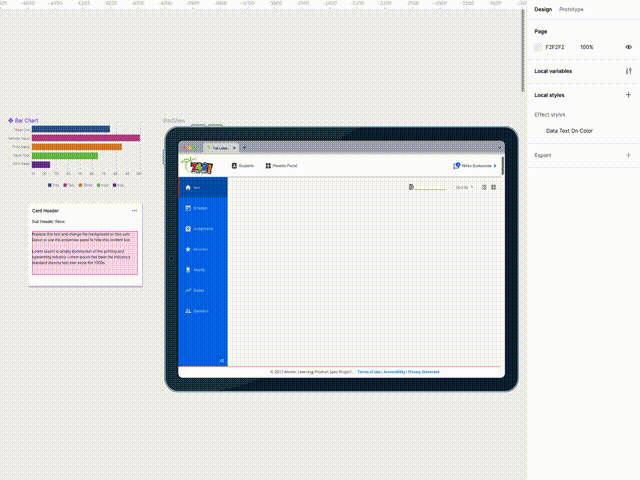Collapse the blue sidebar with double chevron
Screen dimensions: 640x480
point(222,360)
